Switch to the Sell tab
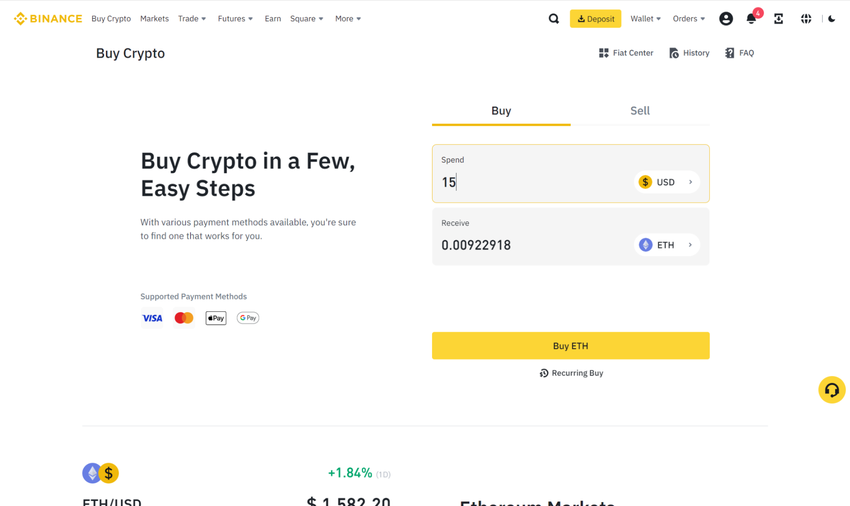850x506 pixels. [640, 111]
